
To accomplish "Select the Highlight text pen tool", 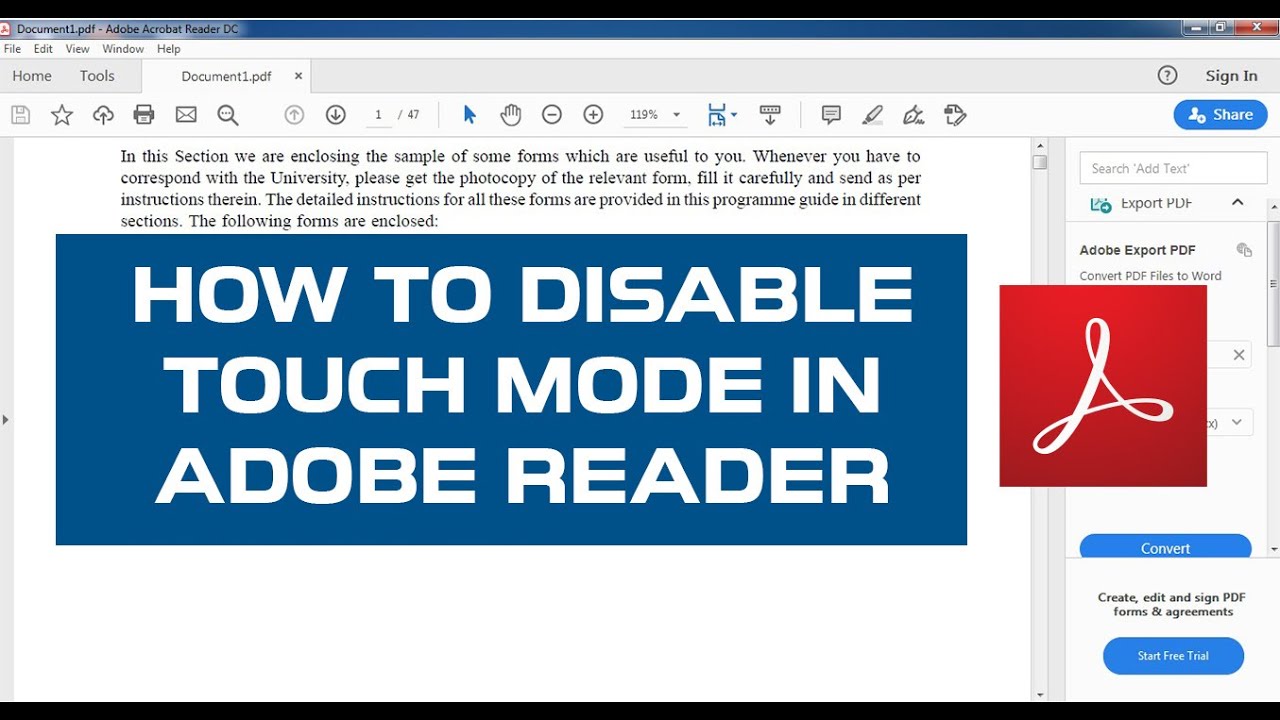I will (873, 115).
